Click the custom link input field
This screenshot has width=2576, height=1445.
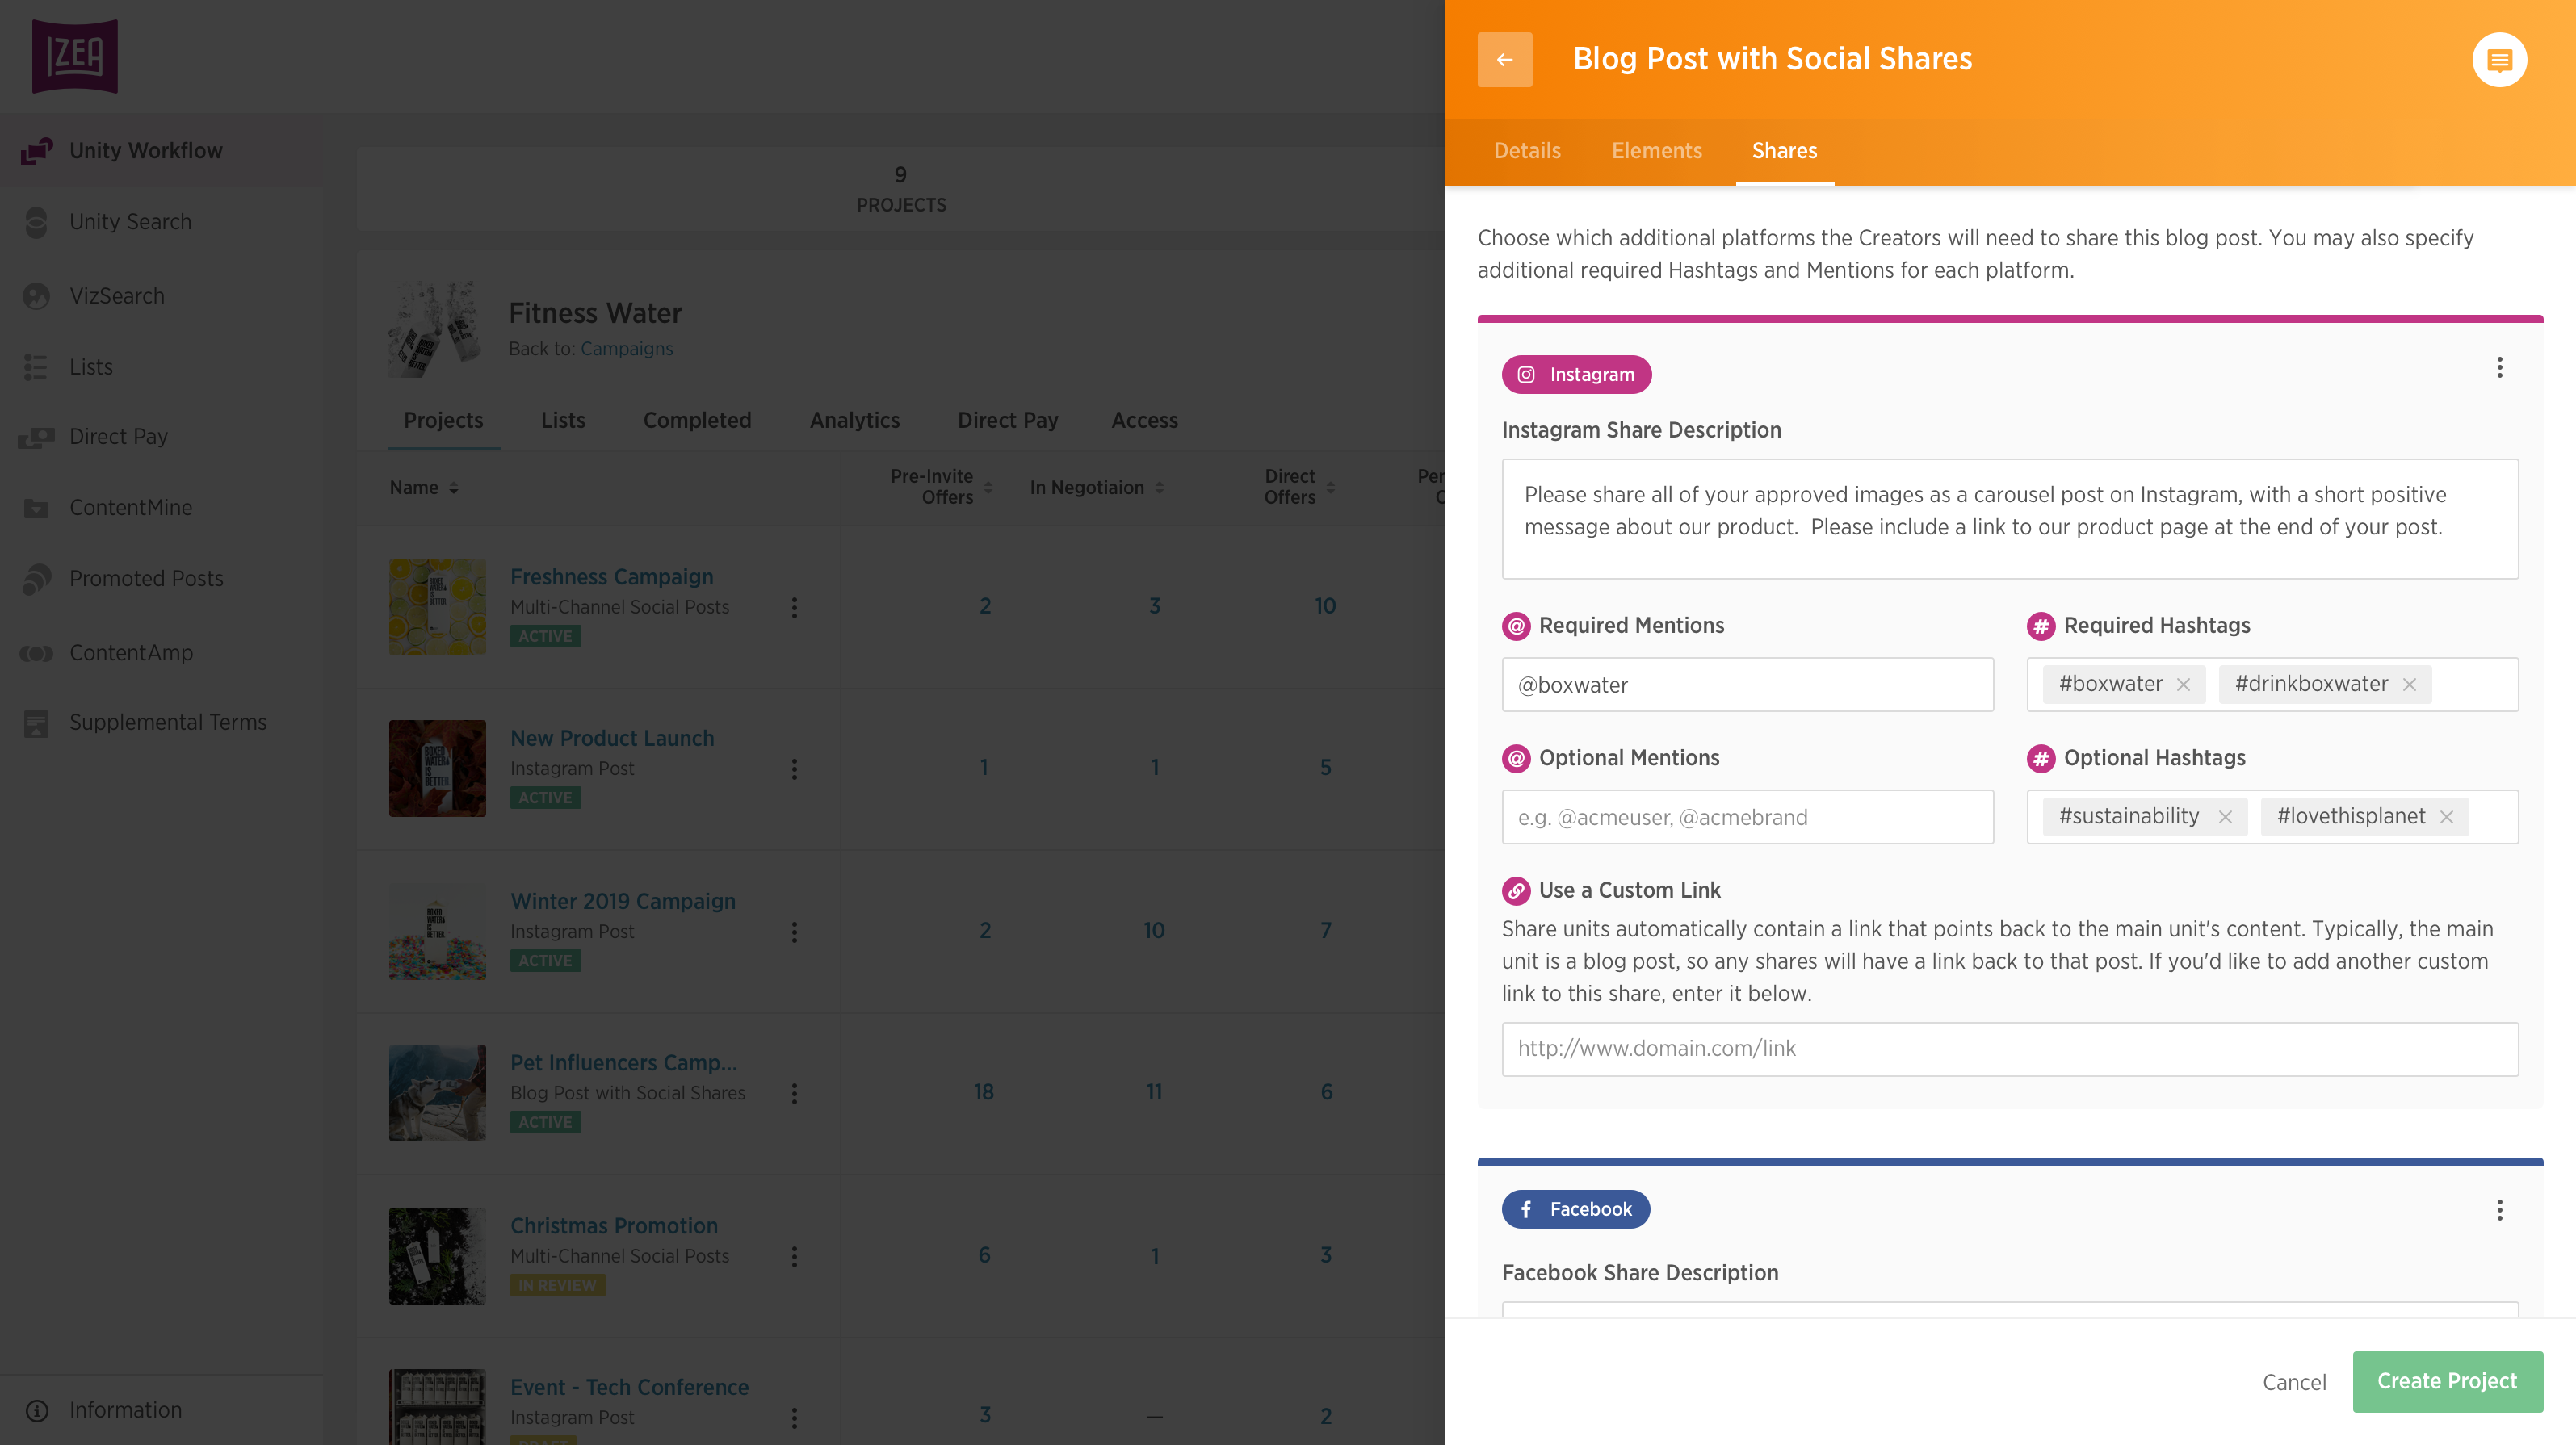[2009, 1049]
